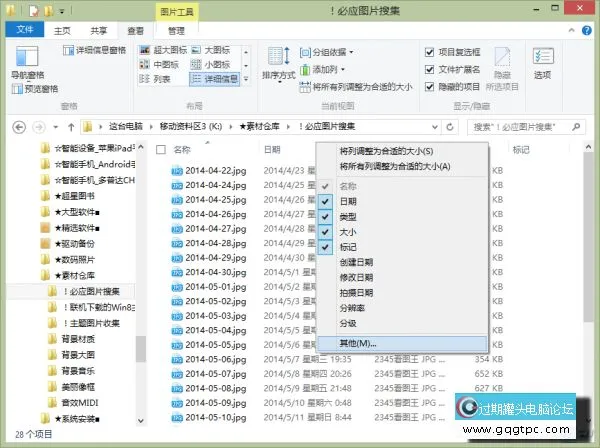The width and height of the screenshot is (600, 448).
Task: Toggle 隐藏的项目 hidden items checkbox
Action: tap(430, 87)
